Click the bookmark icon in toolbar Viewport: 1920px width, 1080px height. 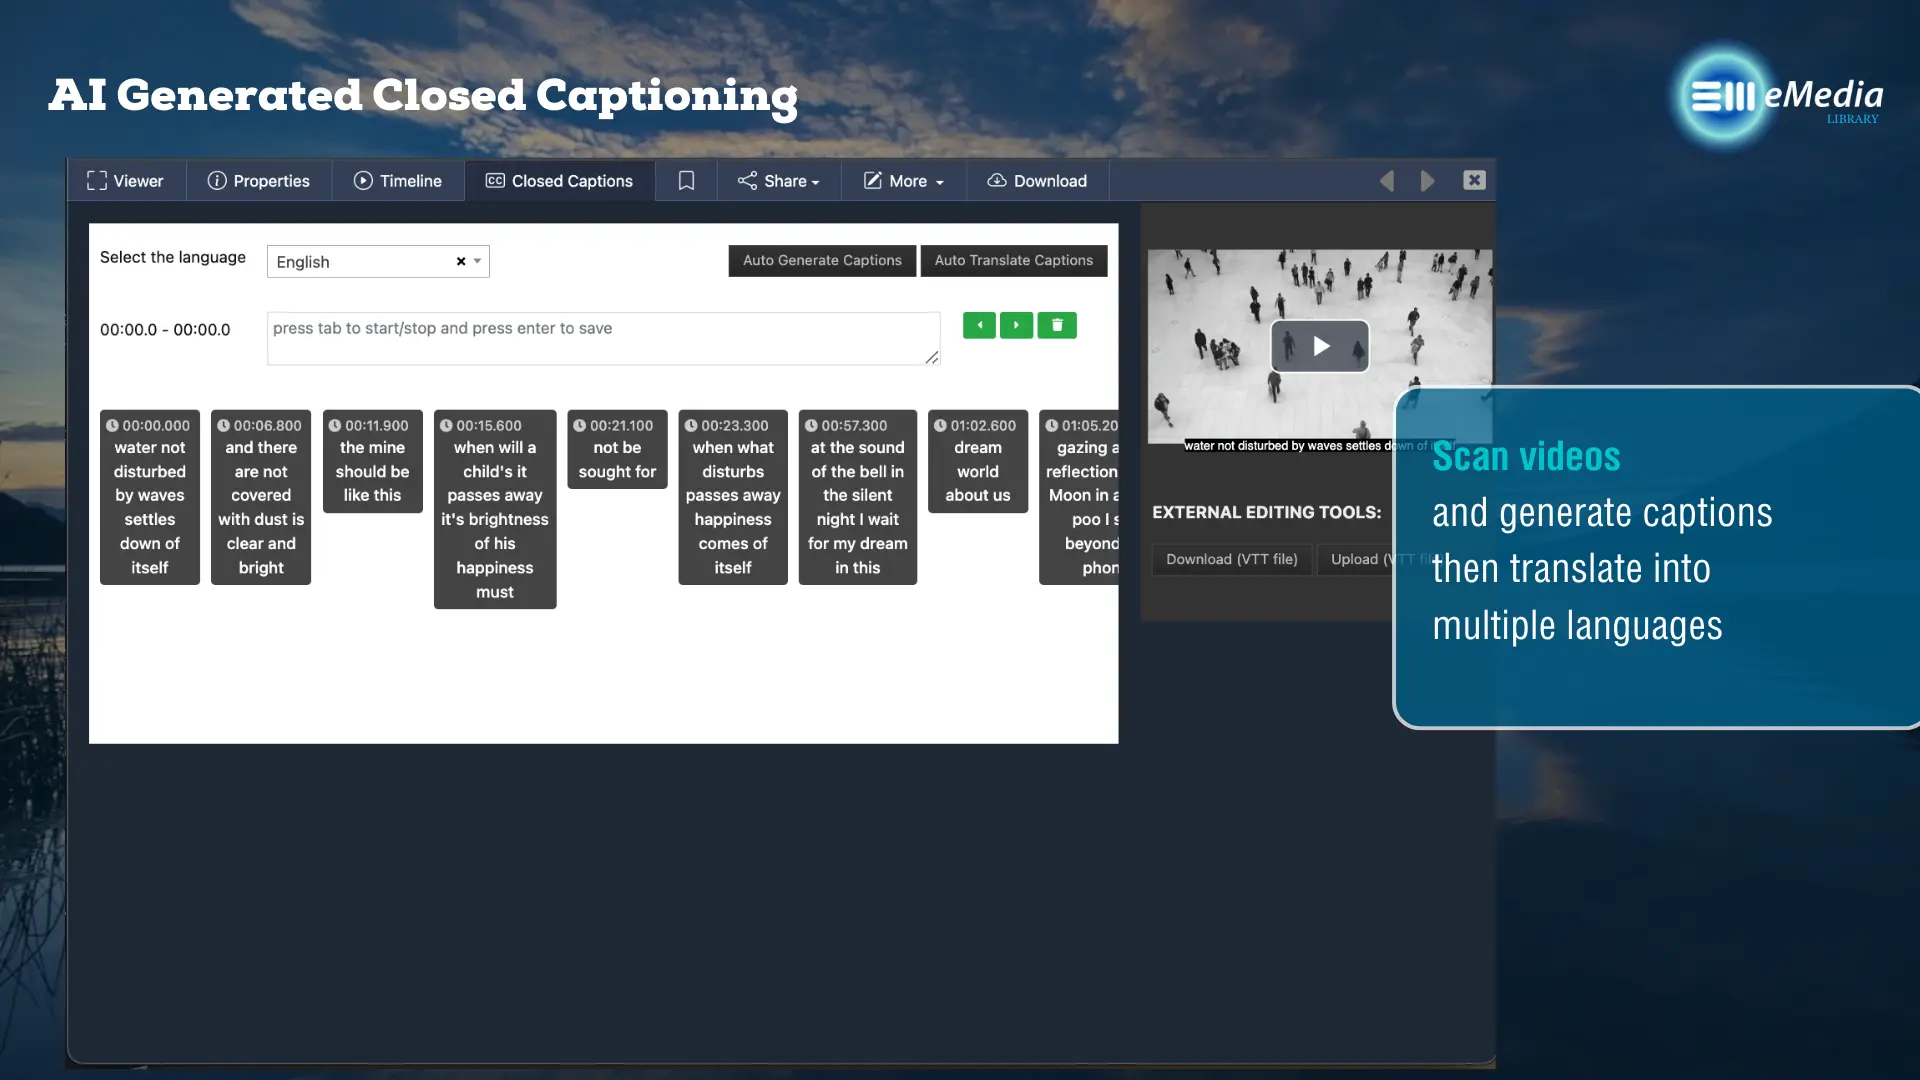[x=686, y=181]
